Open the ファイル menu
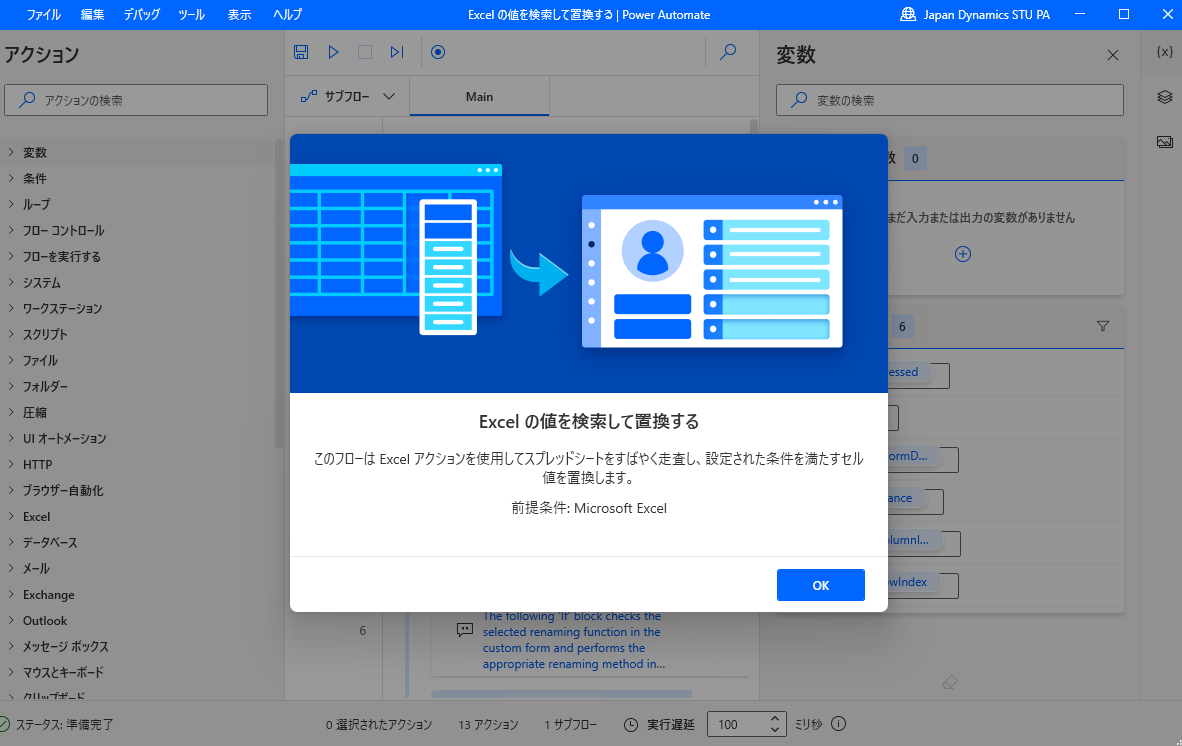 [x=44, y=14]
